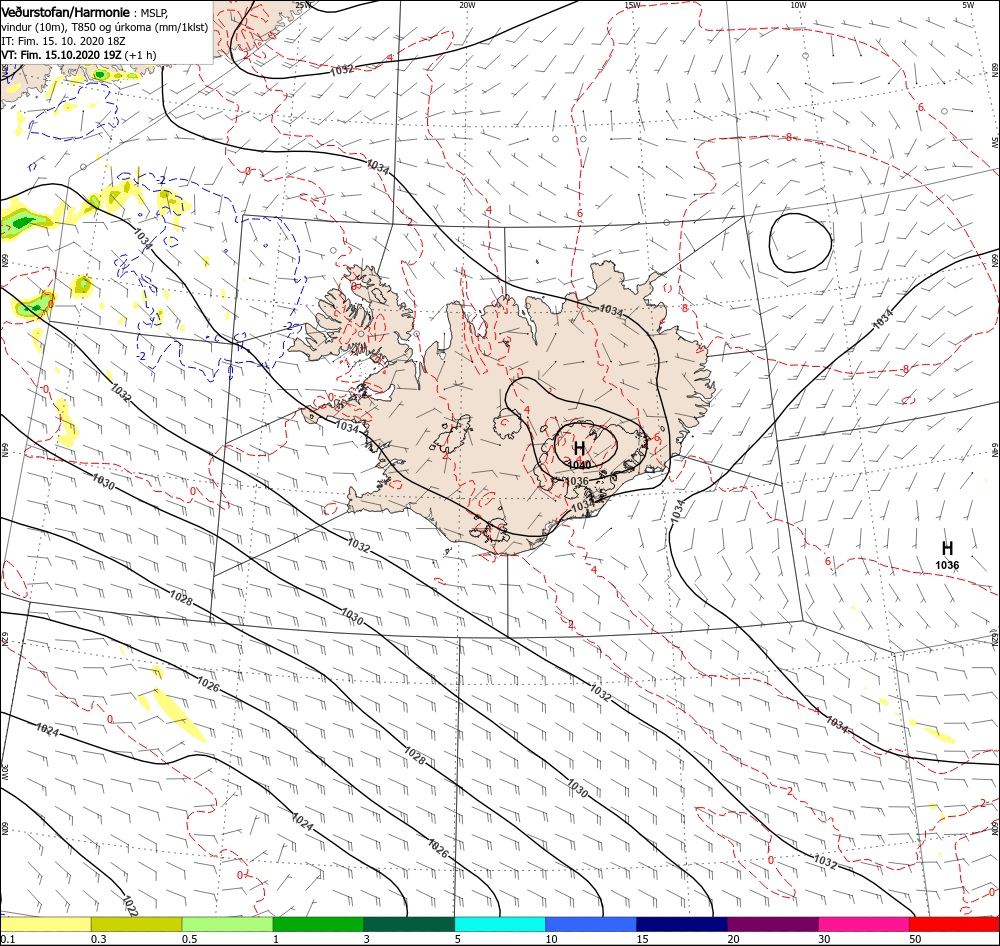Click the 0.3 legend value
Viewport: 1000px width, 946px height.
99,939
